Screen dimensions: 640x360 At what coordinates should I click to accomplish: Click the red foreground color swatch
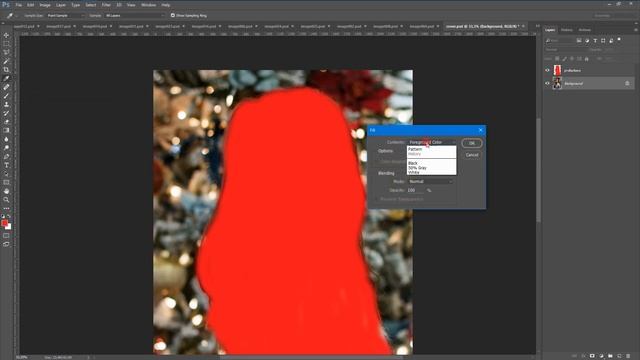pyautogui.click(x=4, y=223)
